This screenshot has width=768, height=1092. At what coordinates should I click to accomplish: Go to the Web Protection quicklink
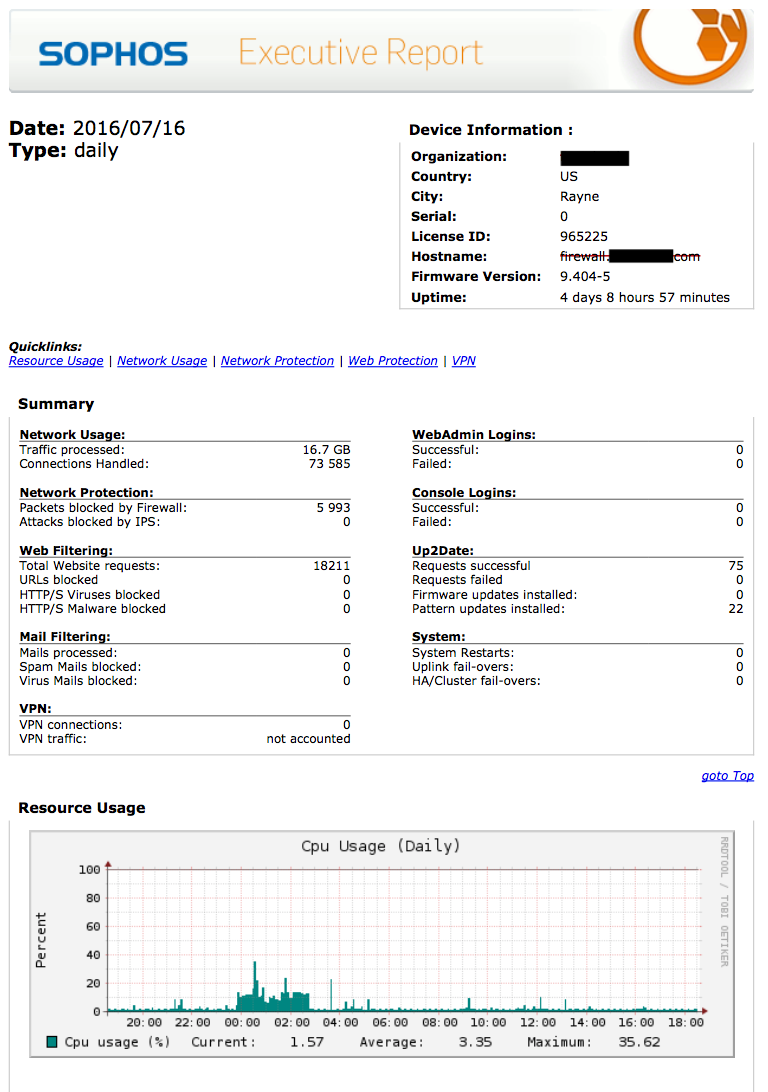[393, 361]
